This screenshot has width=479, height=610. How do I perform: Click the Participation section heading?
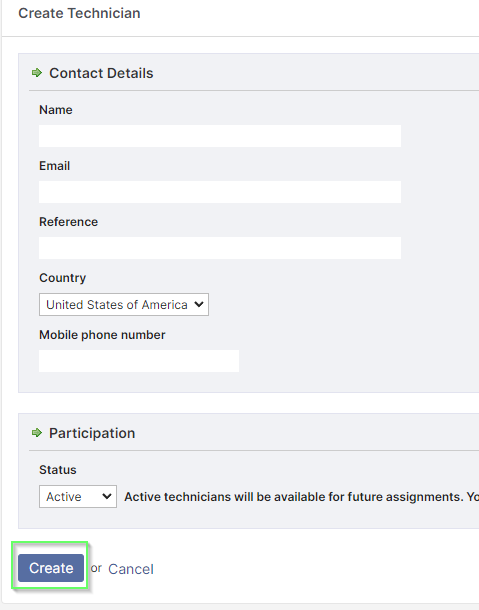point(92,433)
